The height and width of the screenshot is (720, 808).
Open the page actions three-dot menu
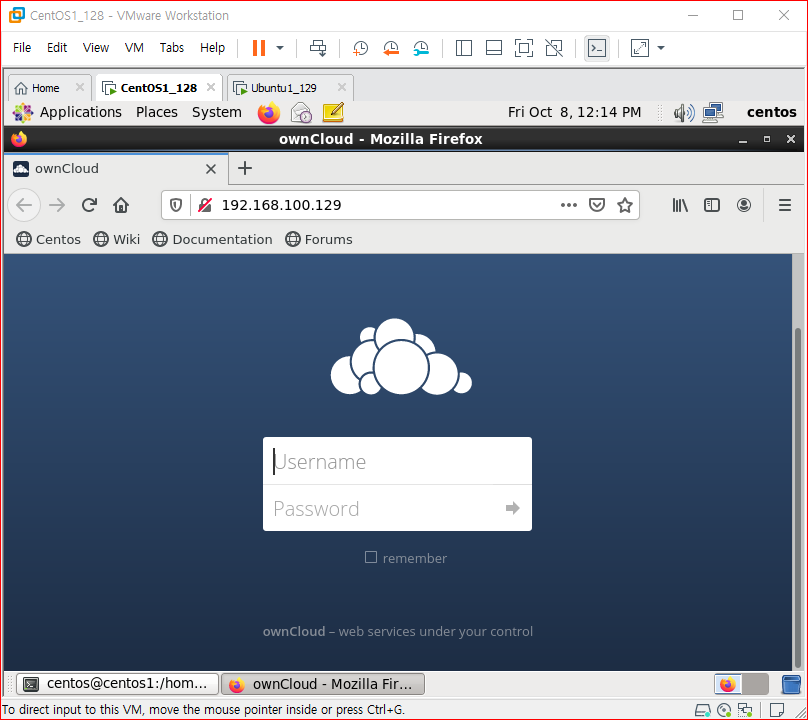pyautogui.click(x=568, y=205)
